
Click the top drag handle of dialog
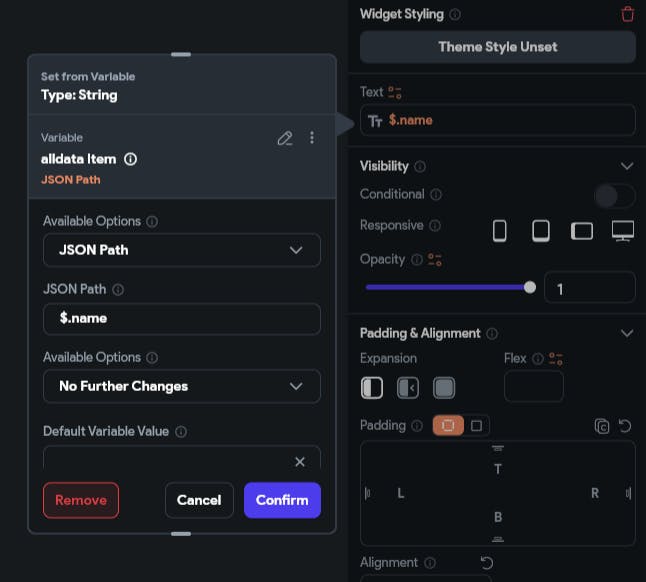[181, 54]
